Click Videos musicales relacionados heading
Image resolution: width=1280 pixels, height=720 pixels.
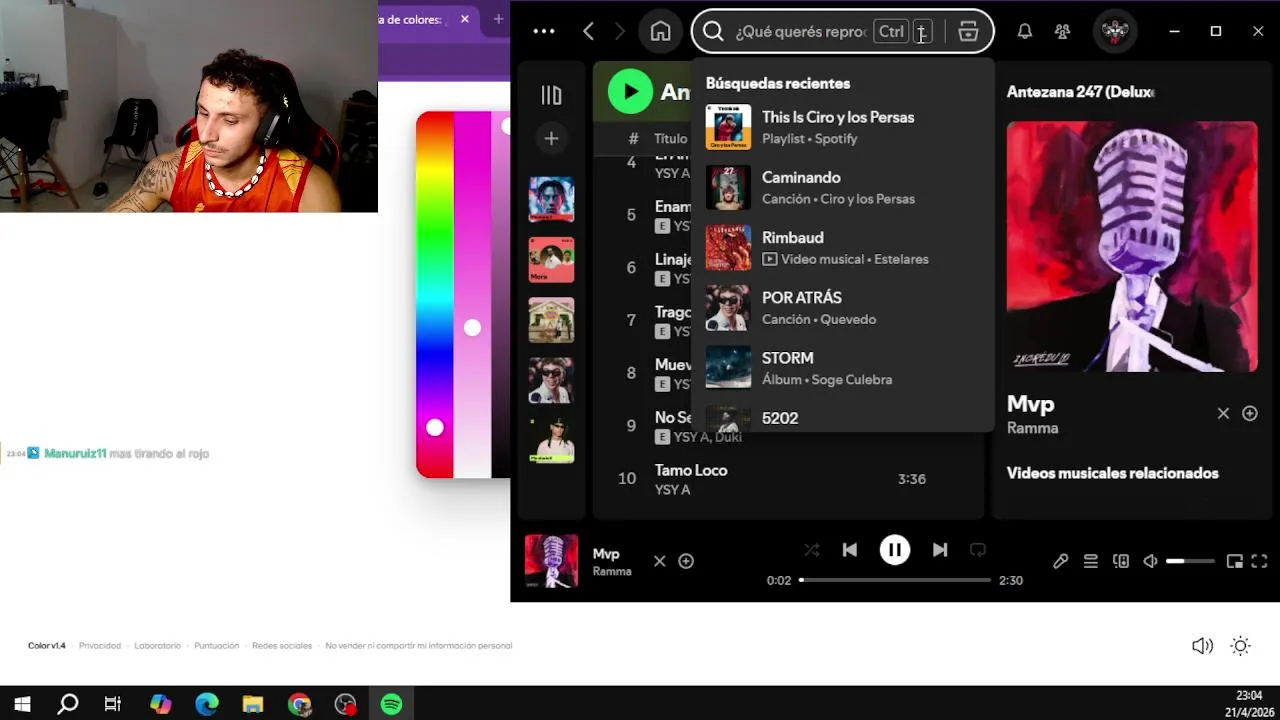coord(1112,473)
